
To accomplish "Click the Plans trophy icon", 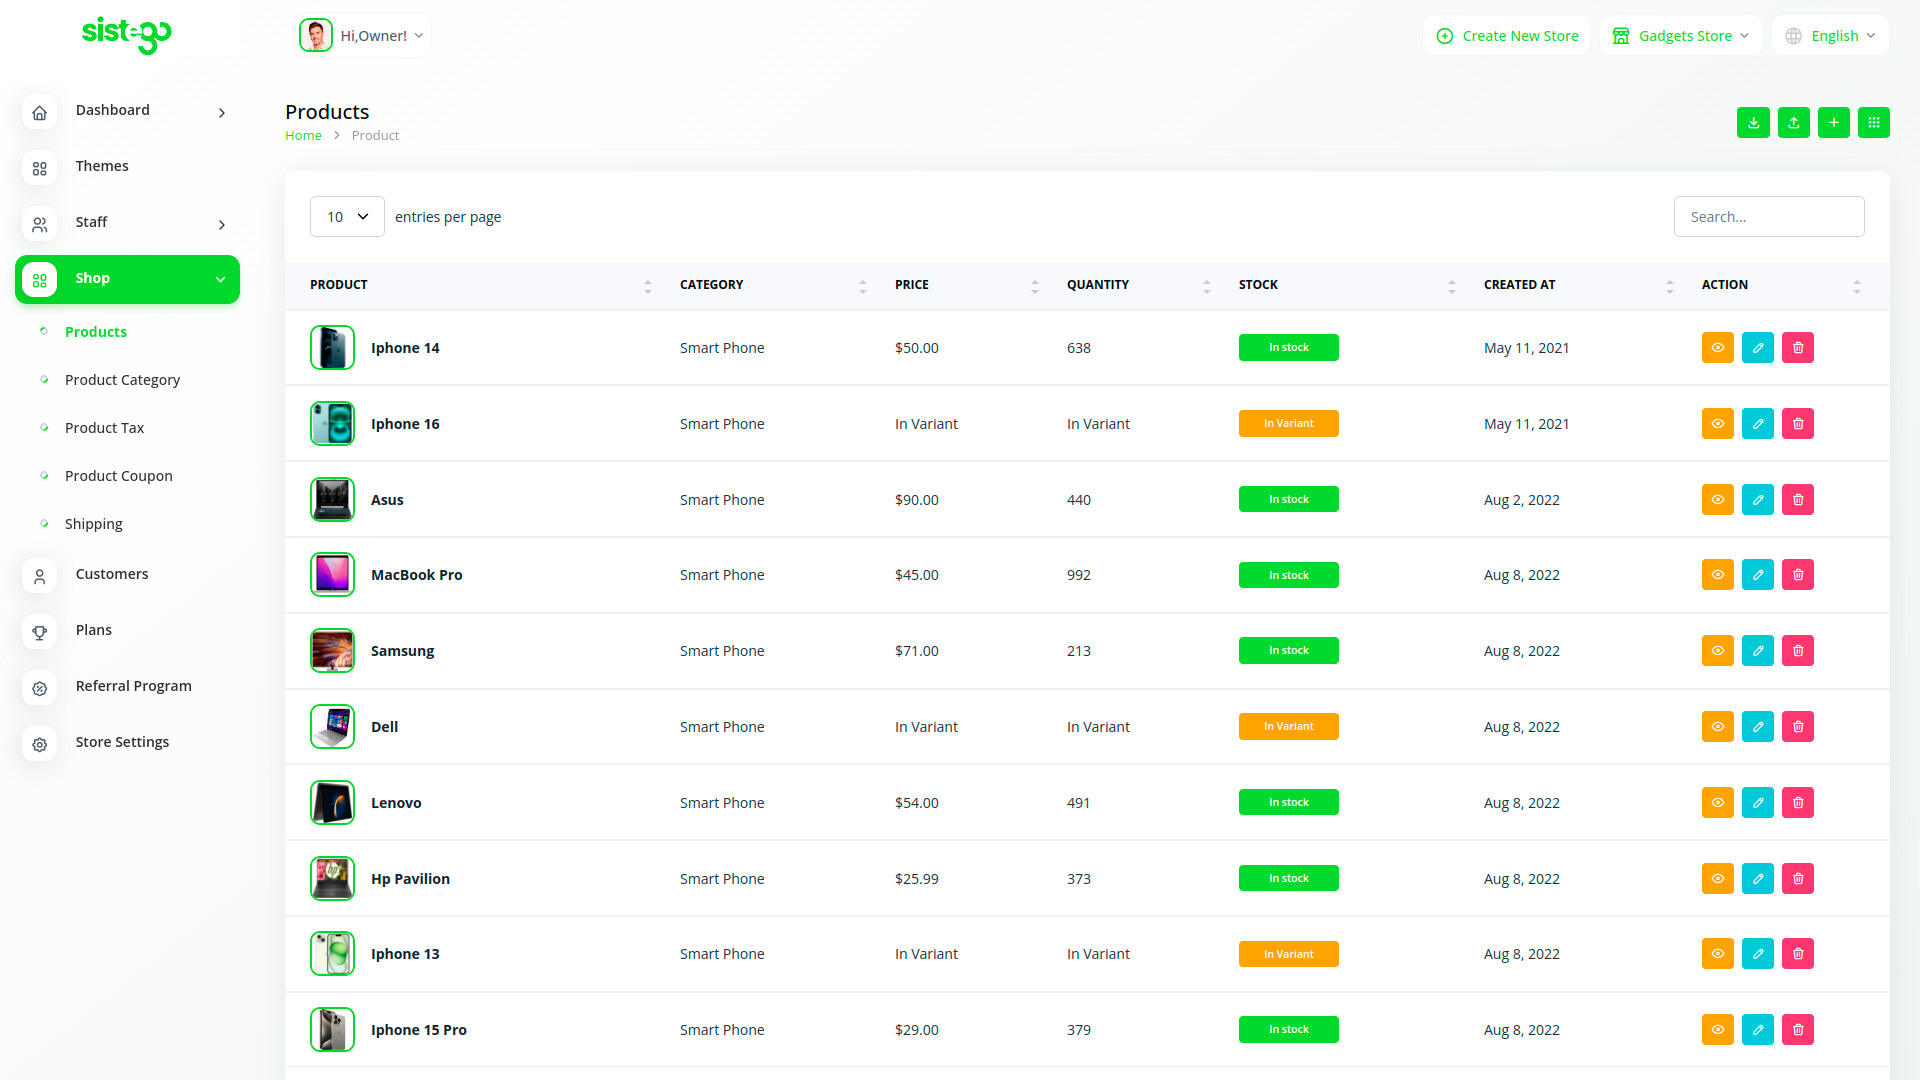I will point(40,632).
